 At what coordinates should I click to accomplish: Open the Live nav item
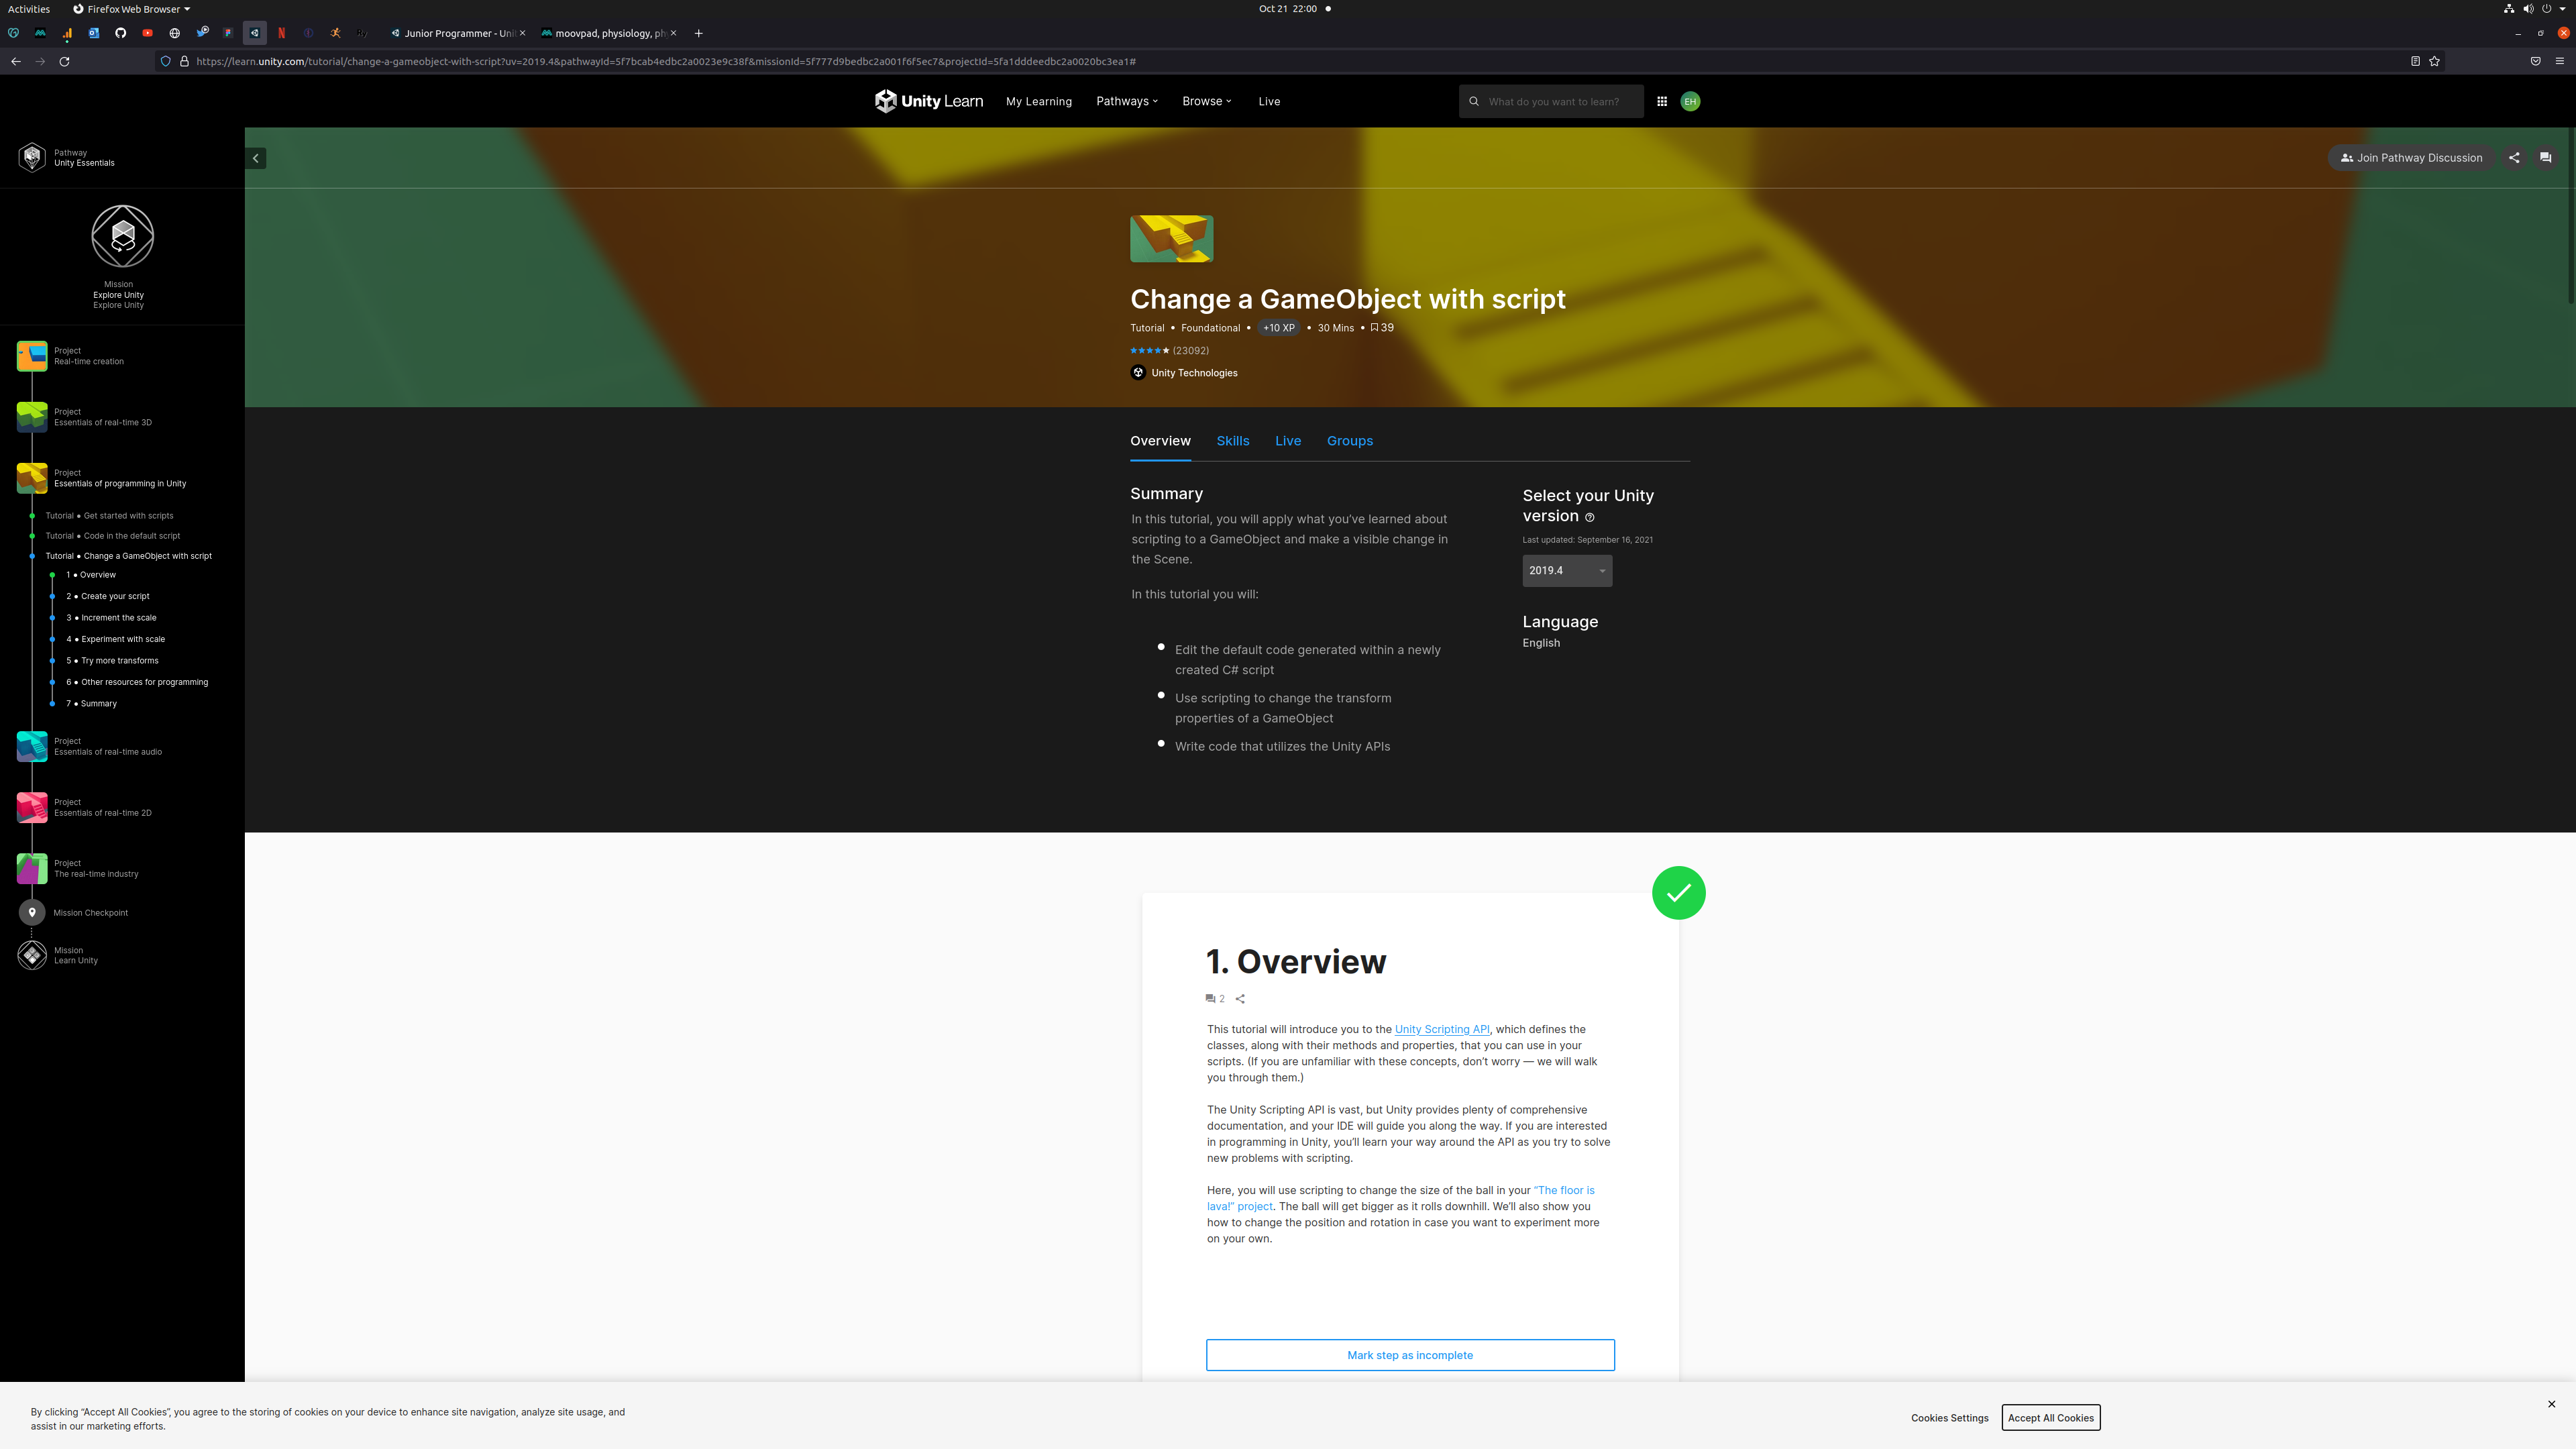click(x=1269, y=101)
